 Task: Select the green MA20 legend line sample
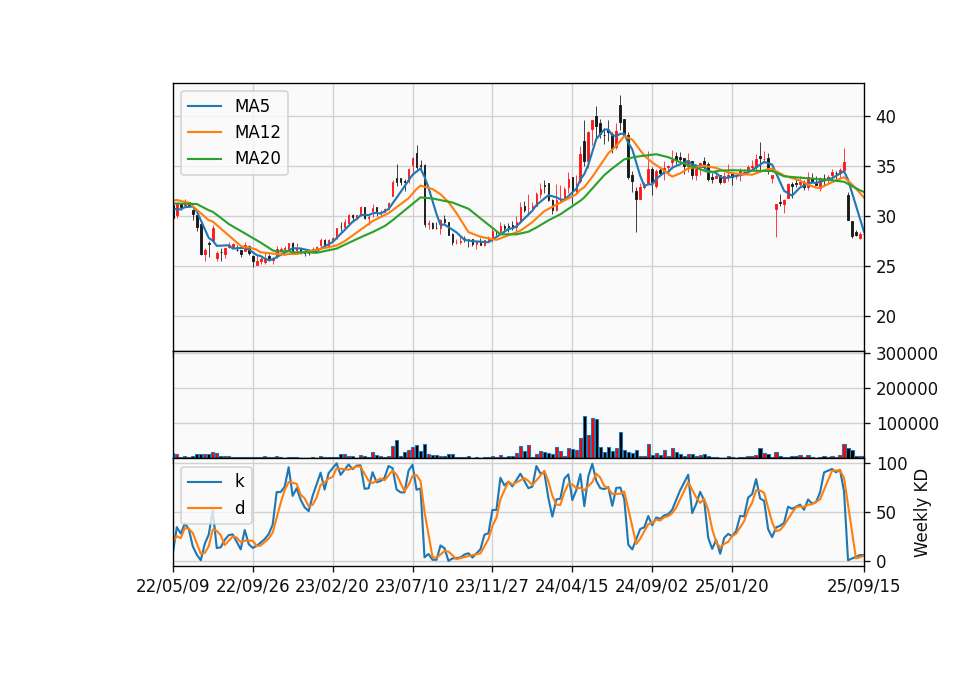coord(204,159)
